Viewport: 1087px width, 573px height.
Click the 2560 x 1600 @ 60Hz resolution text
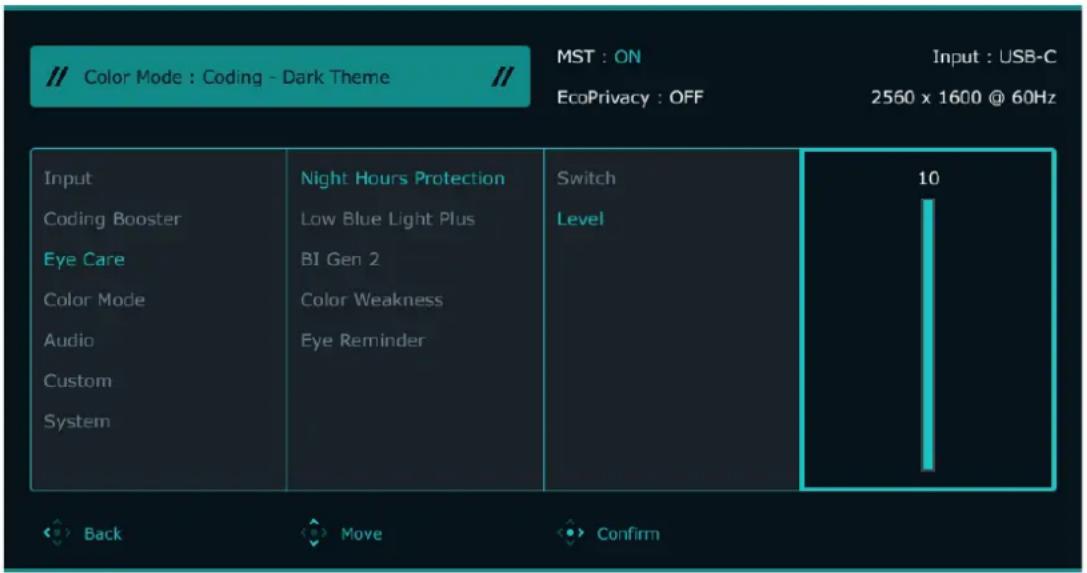coord(964,97)
